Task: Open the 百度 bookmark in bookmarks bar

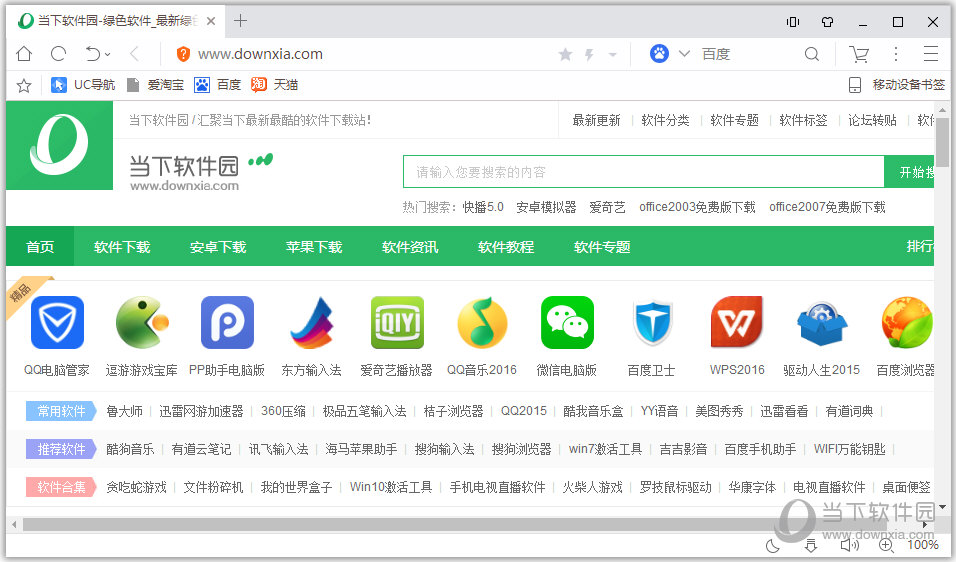Action: coord(218,85)
